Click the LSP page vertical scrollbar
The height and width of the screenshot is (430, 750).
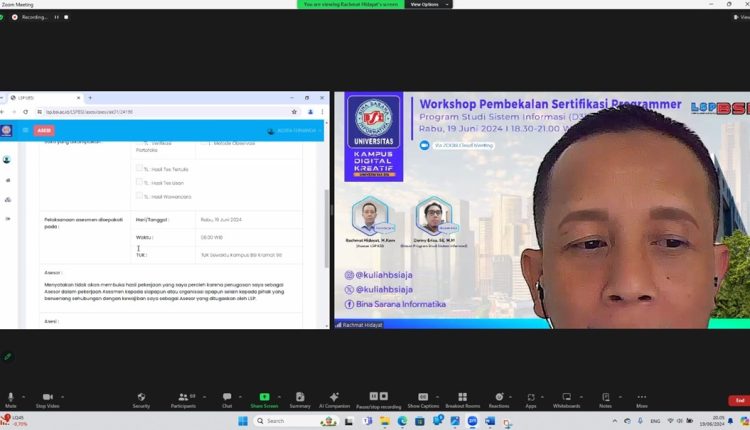pyautogui.click(x=327, y=228)
